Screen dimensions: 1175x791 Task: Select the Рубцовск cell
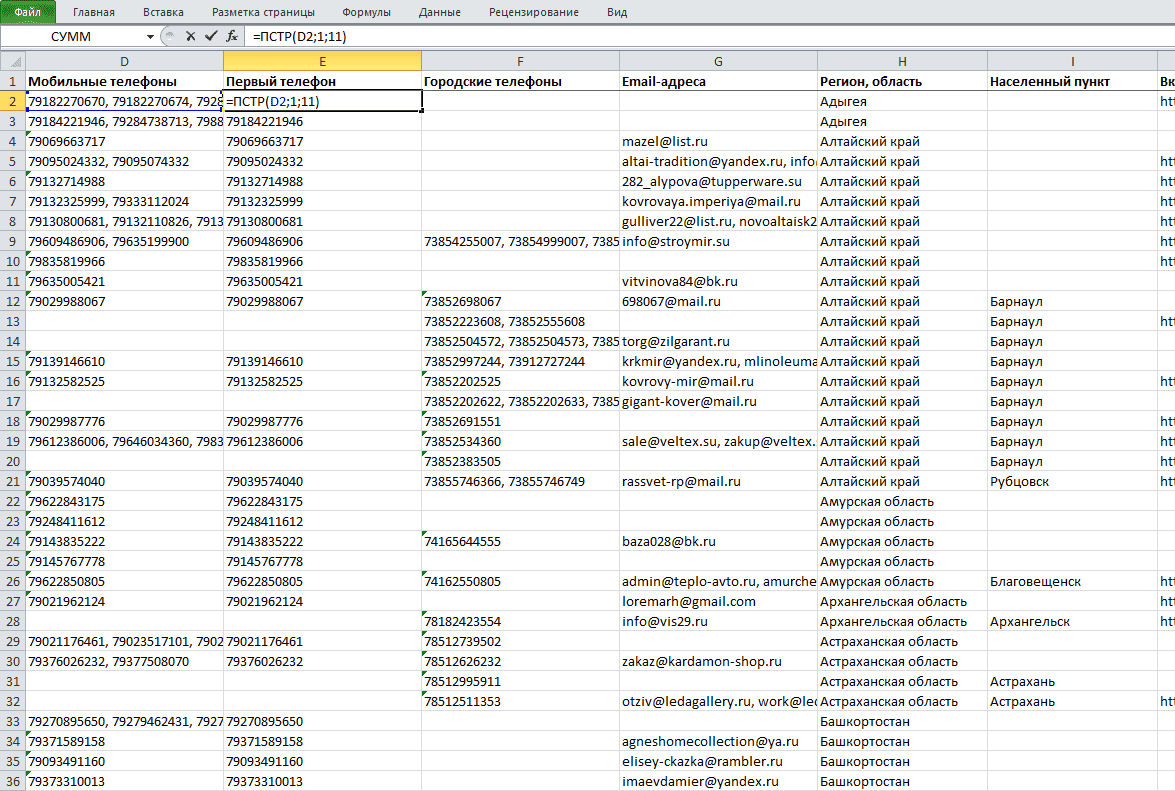tap(1072, 481)
